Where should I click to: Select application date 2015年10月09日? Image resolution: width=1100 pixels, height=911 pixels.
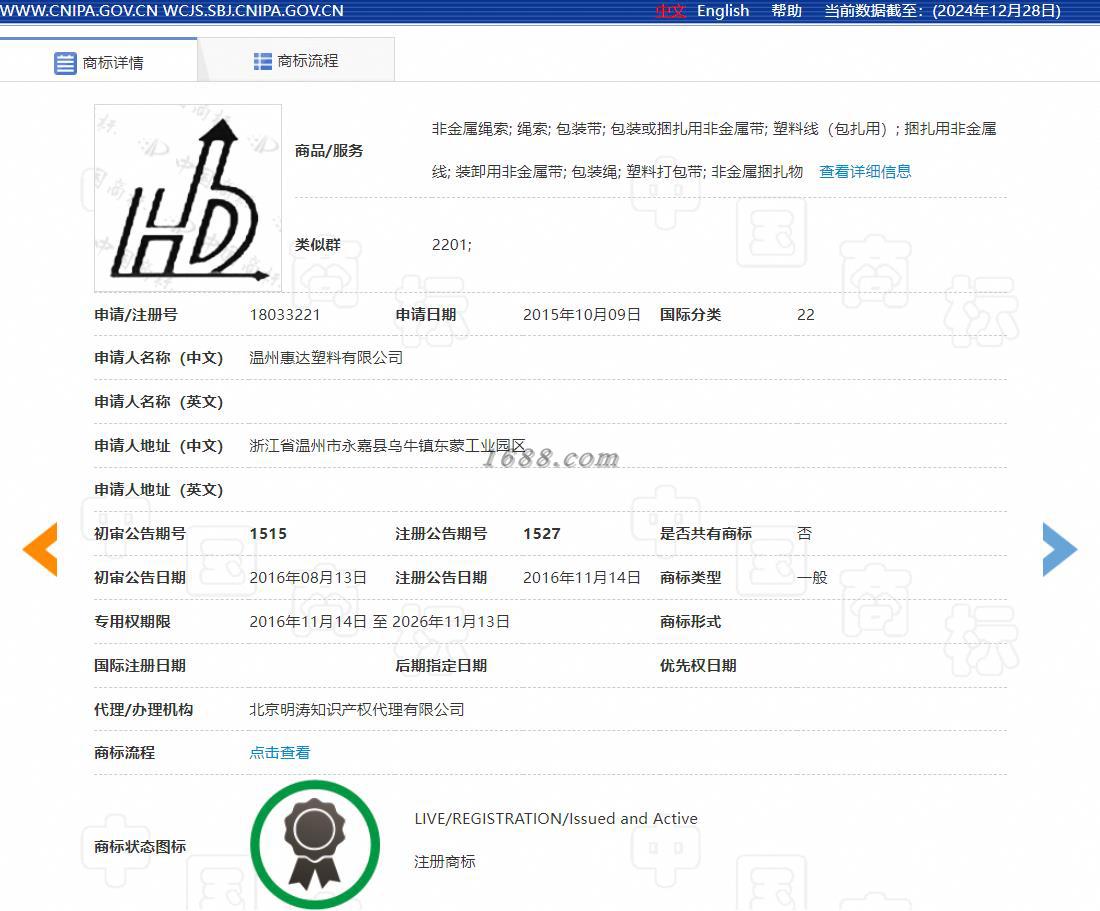(x=582, y=315)
